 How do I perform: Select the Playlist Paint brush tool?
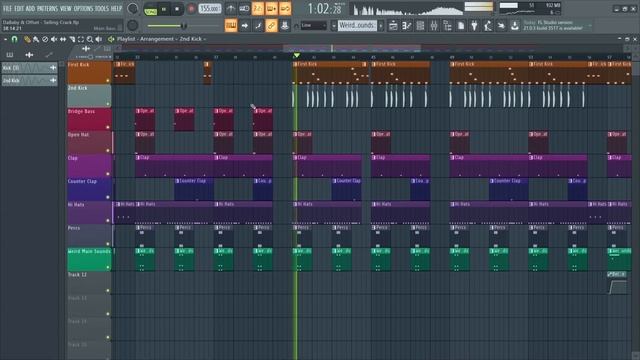point(36,39)
